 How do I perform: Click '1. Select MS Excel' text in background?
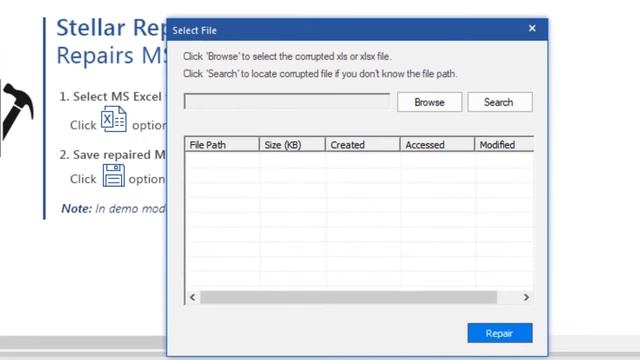click(x=111, y=97)
